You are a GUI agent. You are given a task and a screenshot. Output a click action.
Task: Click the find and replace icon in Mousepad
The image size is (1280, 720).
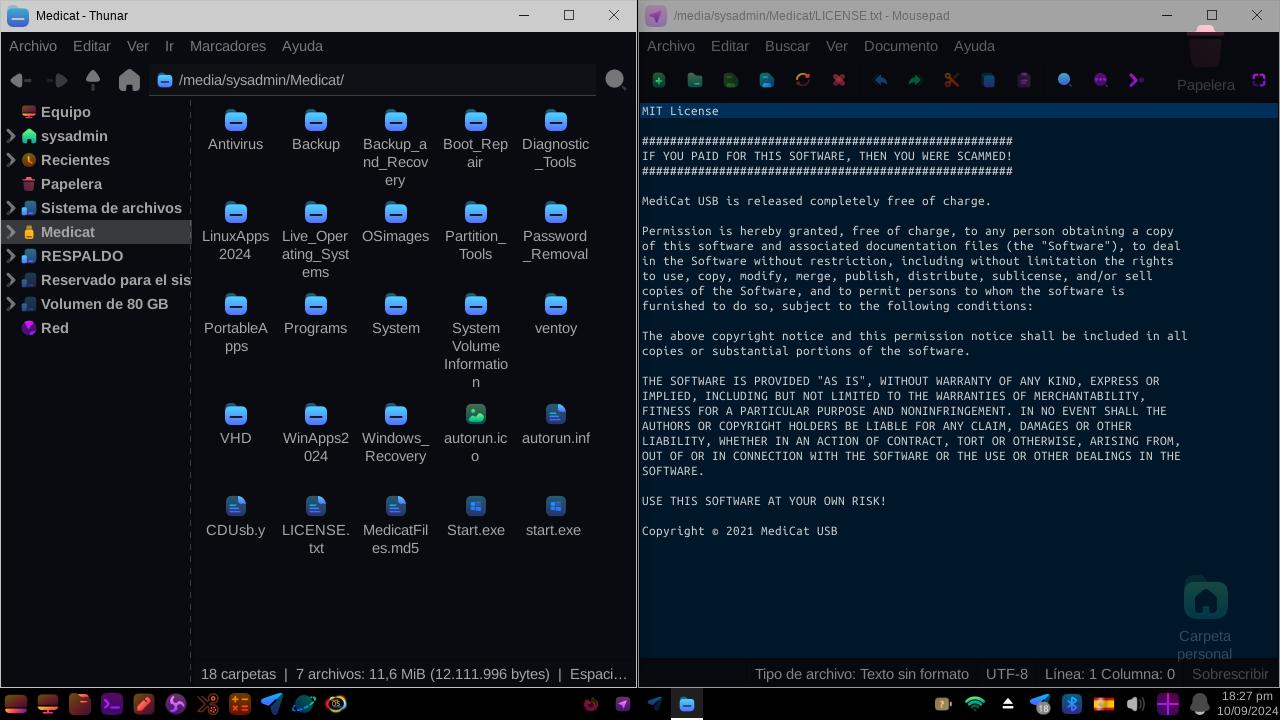pyautogui.click(x=1101, y=80)
